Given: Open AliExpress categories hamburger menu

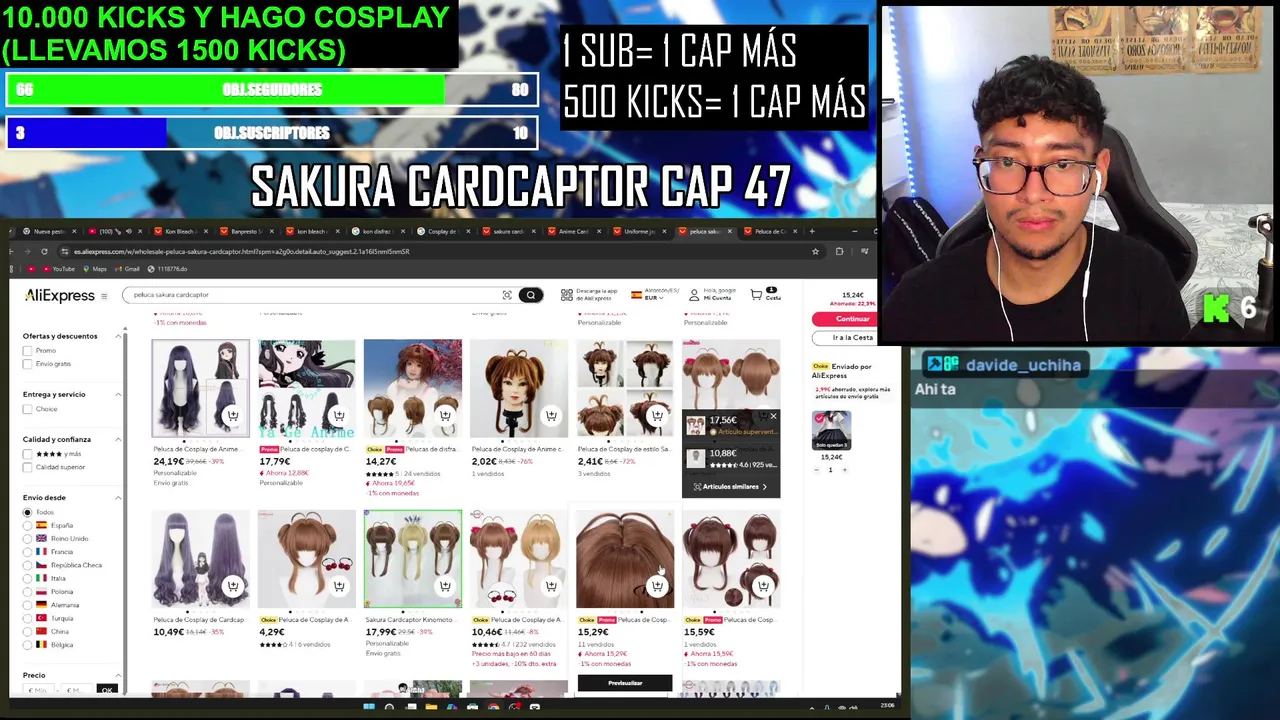Looking at the screenshot, I should 103,296.
